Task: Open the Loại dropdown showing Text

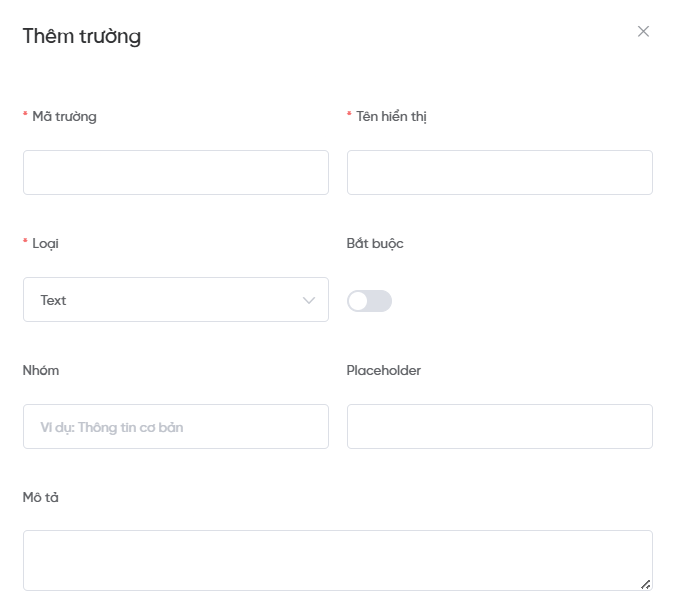Action: (175, 299)
